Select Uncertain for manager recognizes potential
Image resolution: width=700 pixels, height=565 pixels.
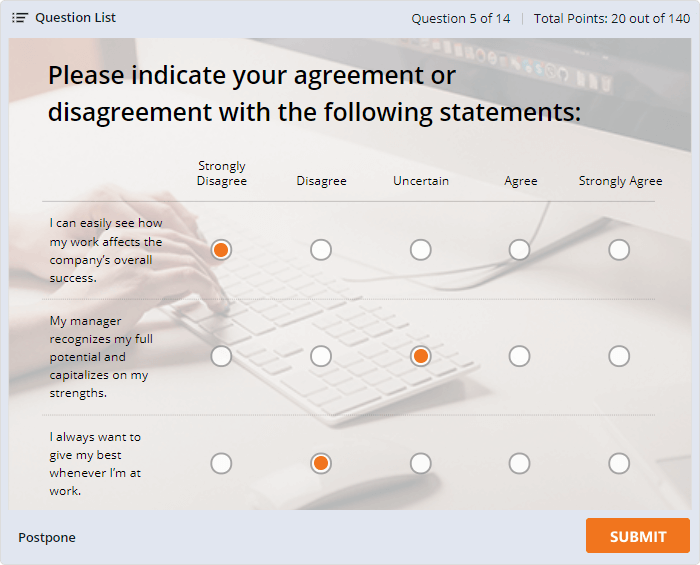point(421,356)
